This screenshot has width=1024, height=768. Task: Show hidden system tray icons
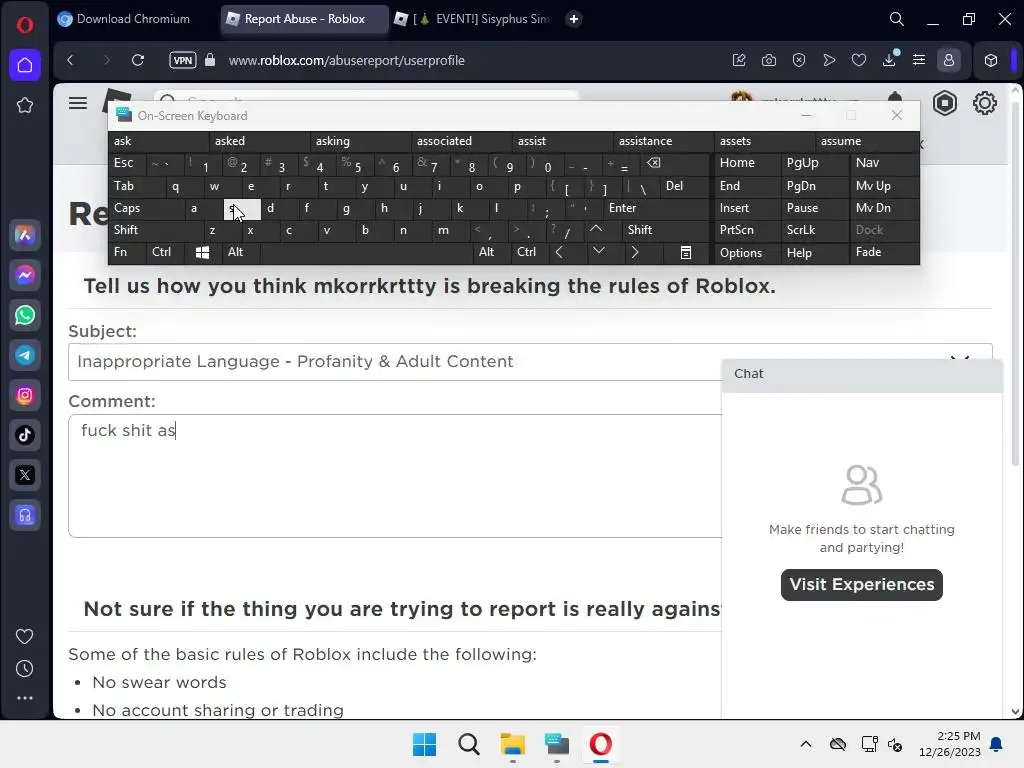806,744
